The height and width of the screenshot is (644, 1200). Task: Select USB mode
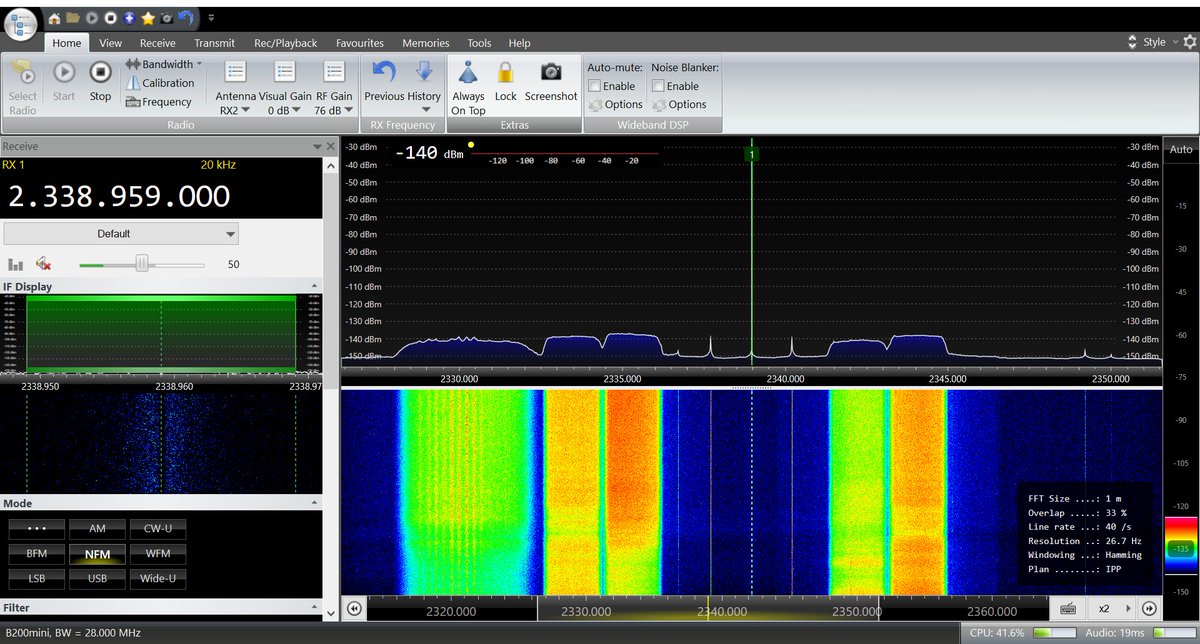[97, 578]
